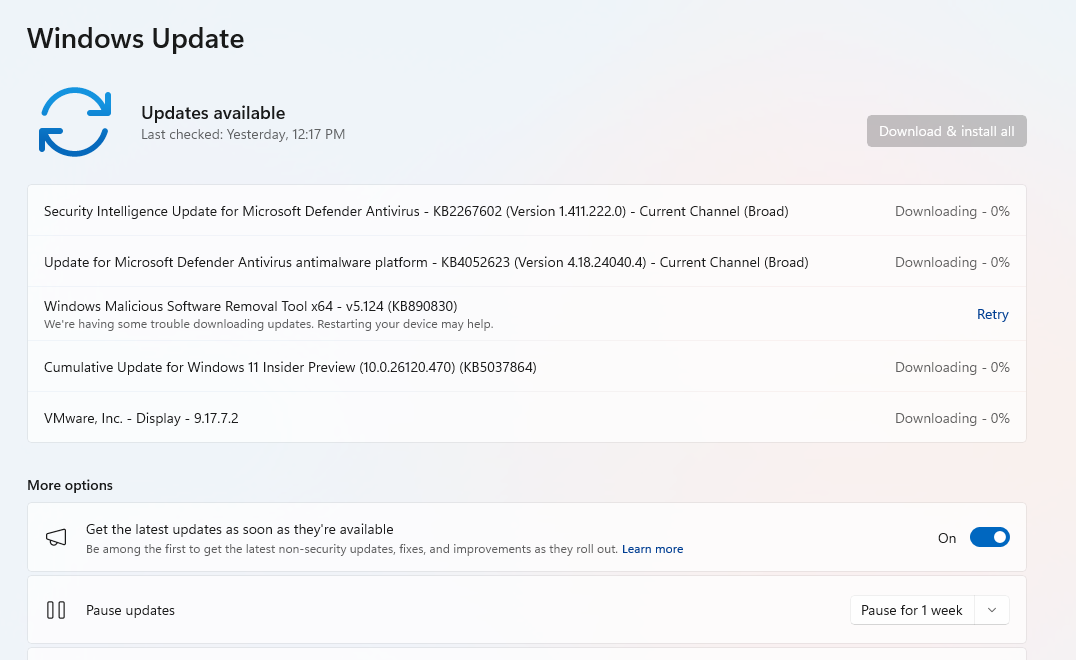1076x660 pixels.
Task: Select the Cumulative Update KB5037864 entry
Action: [x=290, y=367]
